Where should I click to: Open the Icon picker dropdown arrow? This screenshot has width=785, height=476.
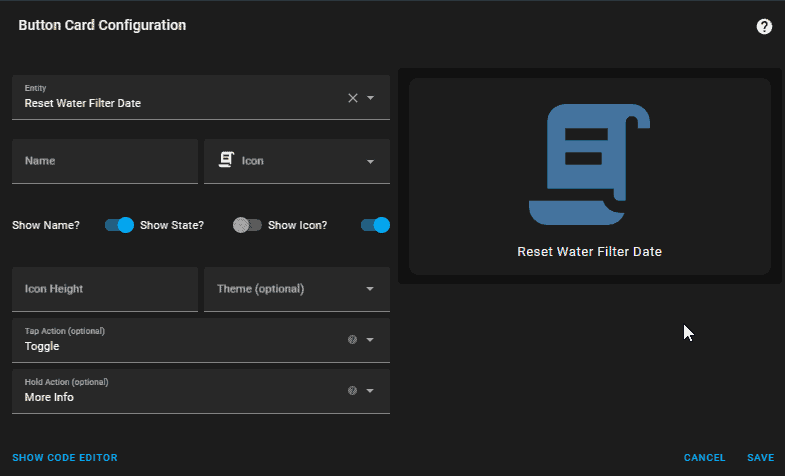[x=370, y=161]
